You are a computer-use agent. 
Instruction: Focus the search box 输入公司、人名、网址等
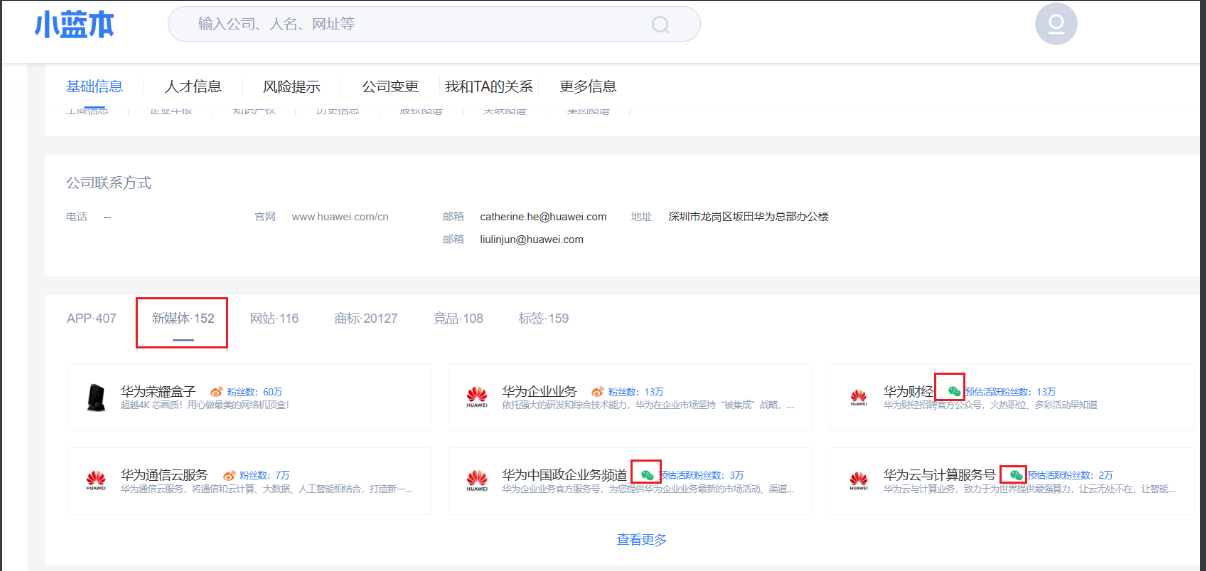(x=434, y=23)
